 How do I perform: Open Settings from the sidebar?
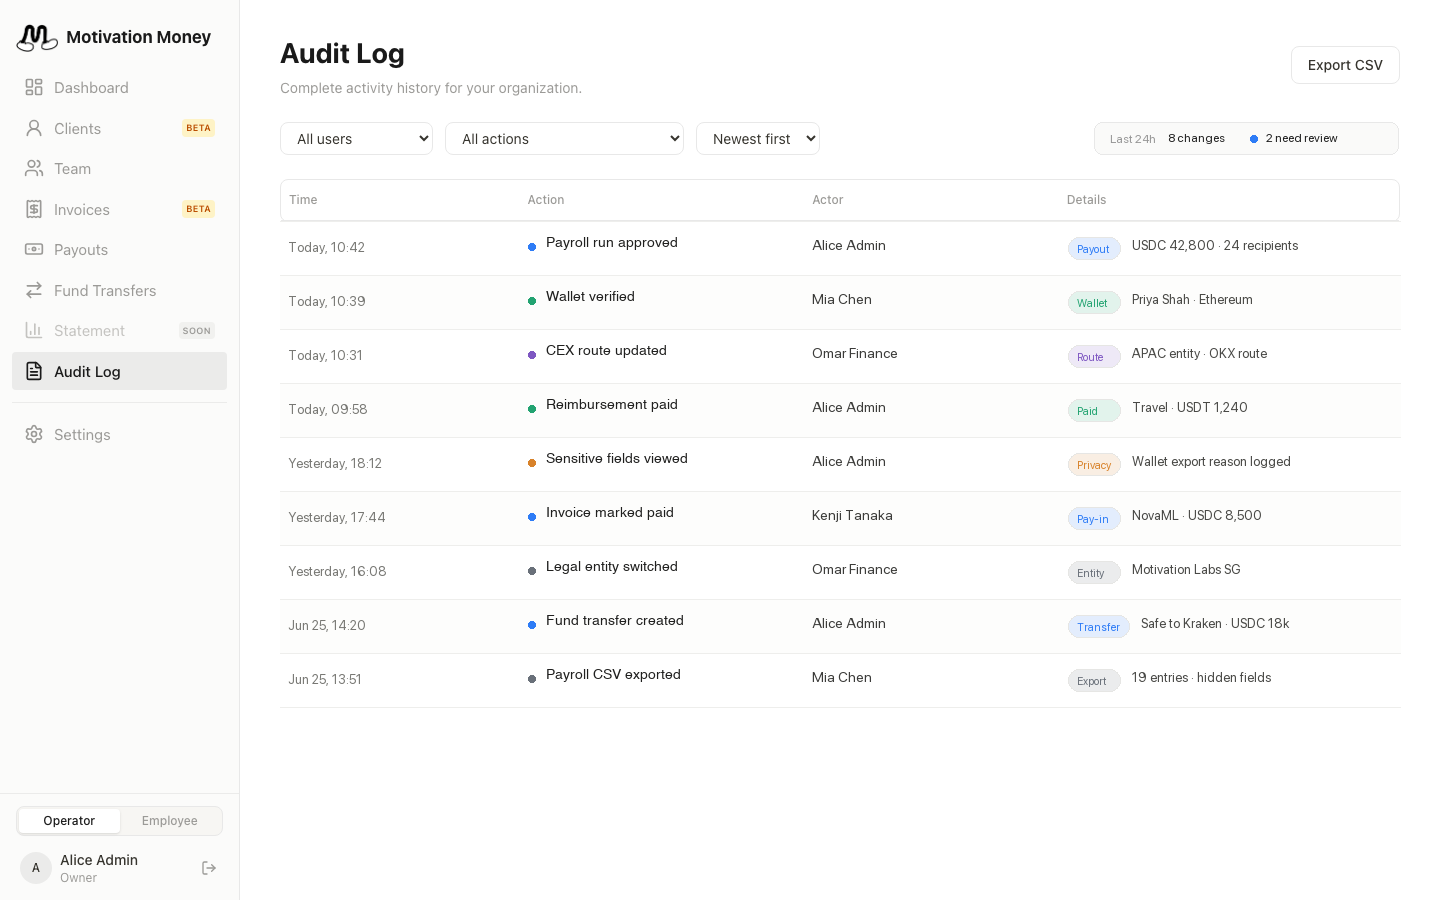click(119, 434)
